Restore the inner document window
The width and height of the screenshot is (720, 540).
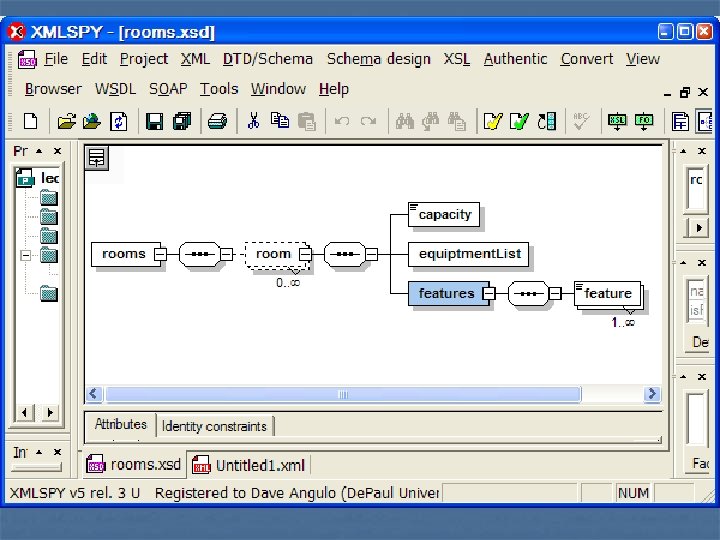coord(685,93)
